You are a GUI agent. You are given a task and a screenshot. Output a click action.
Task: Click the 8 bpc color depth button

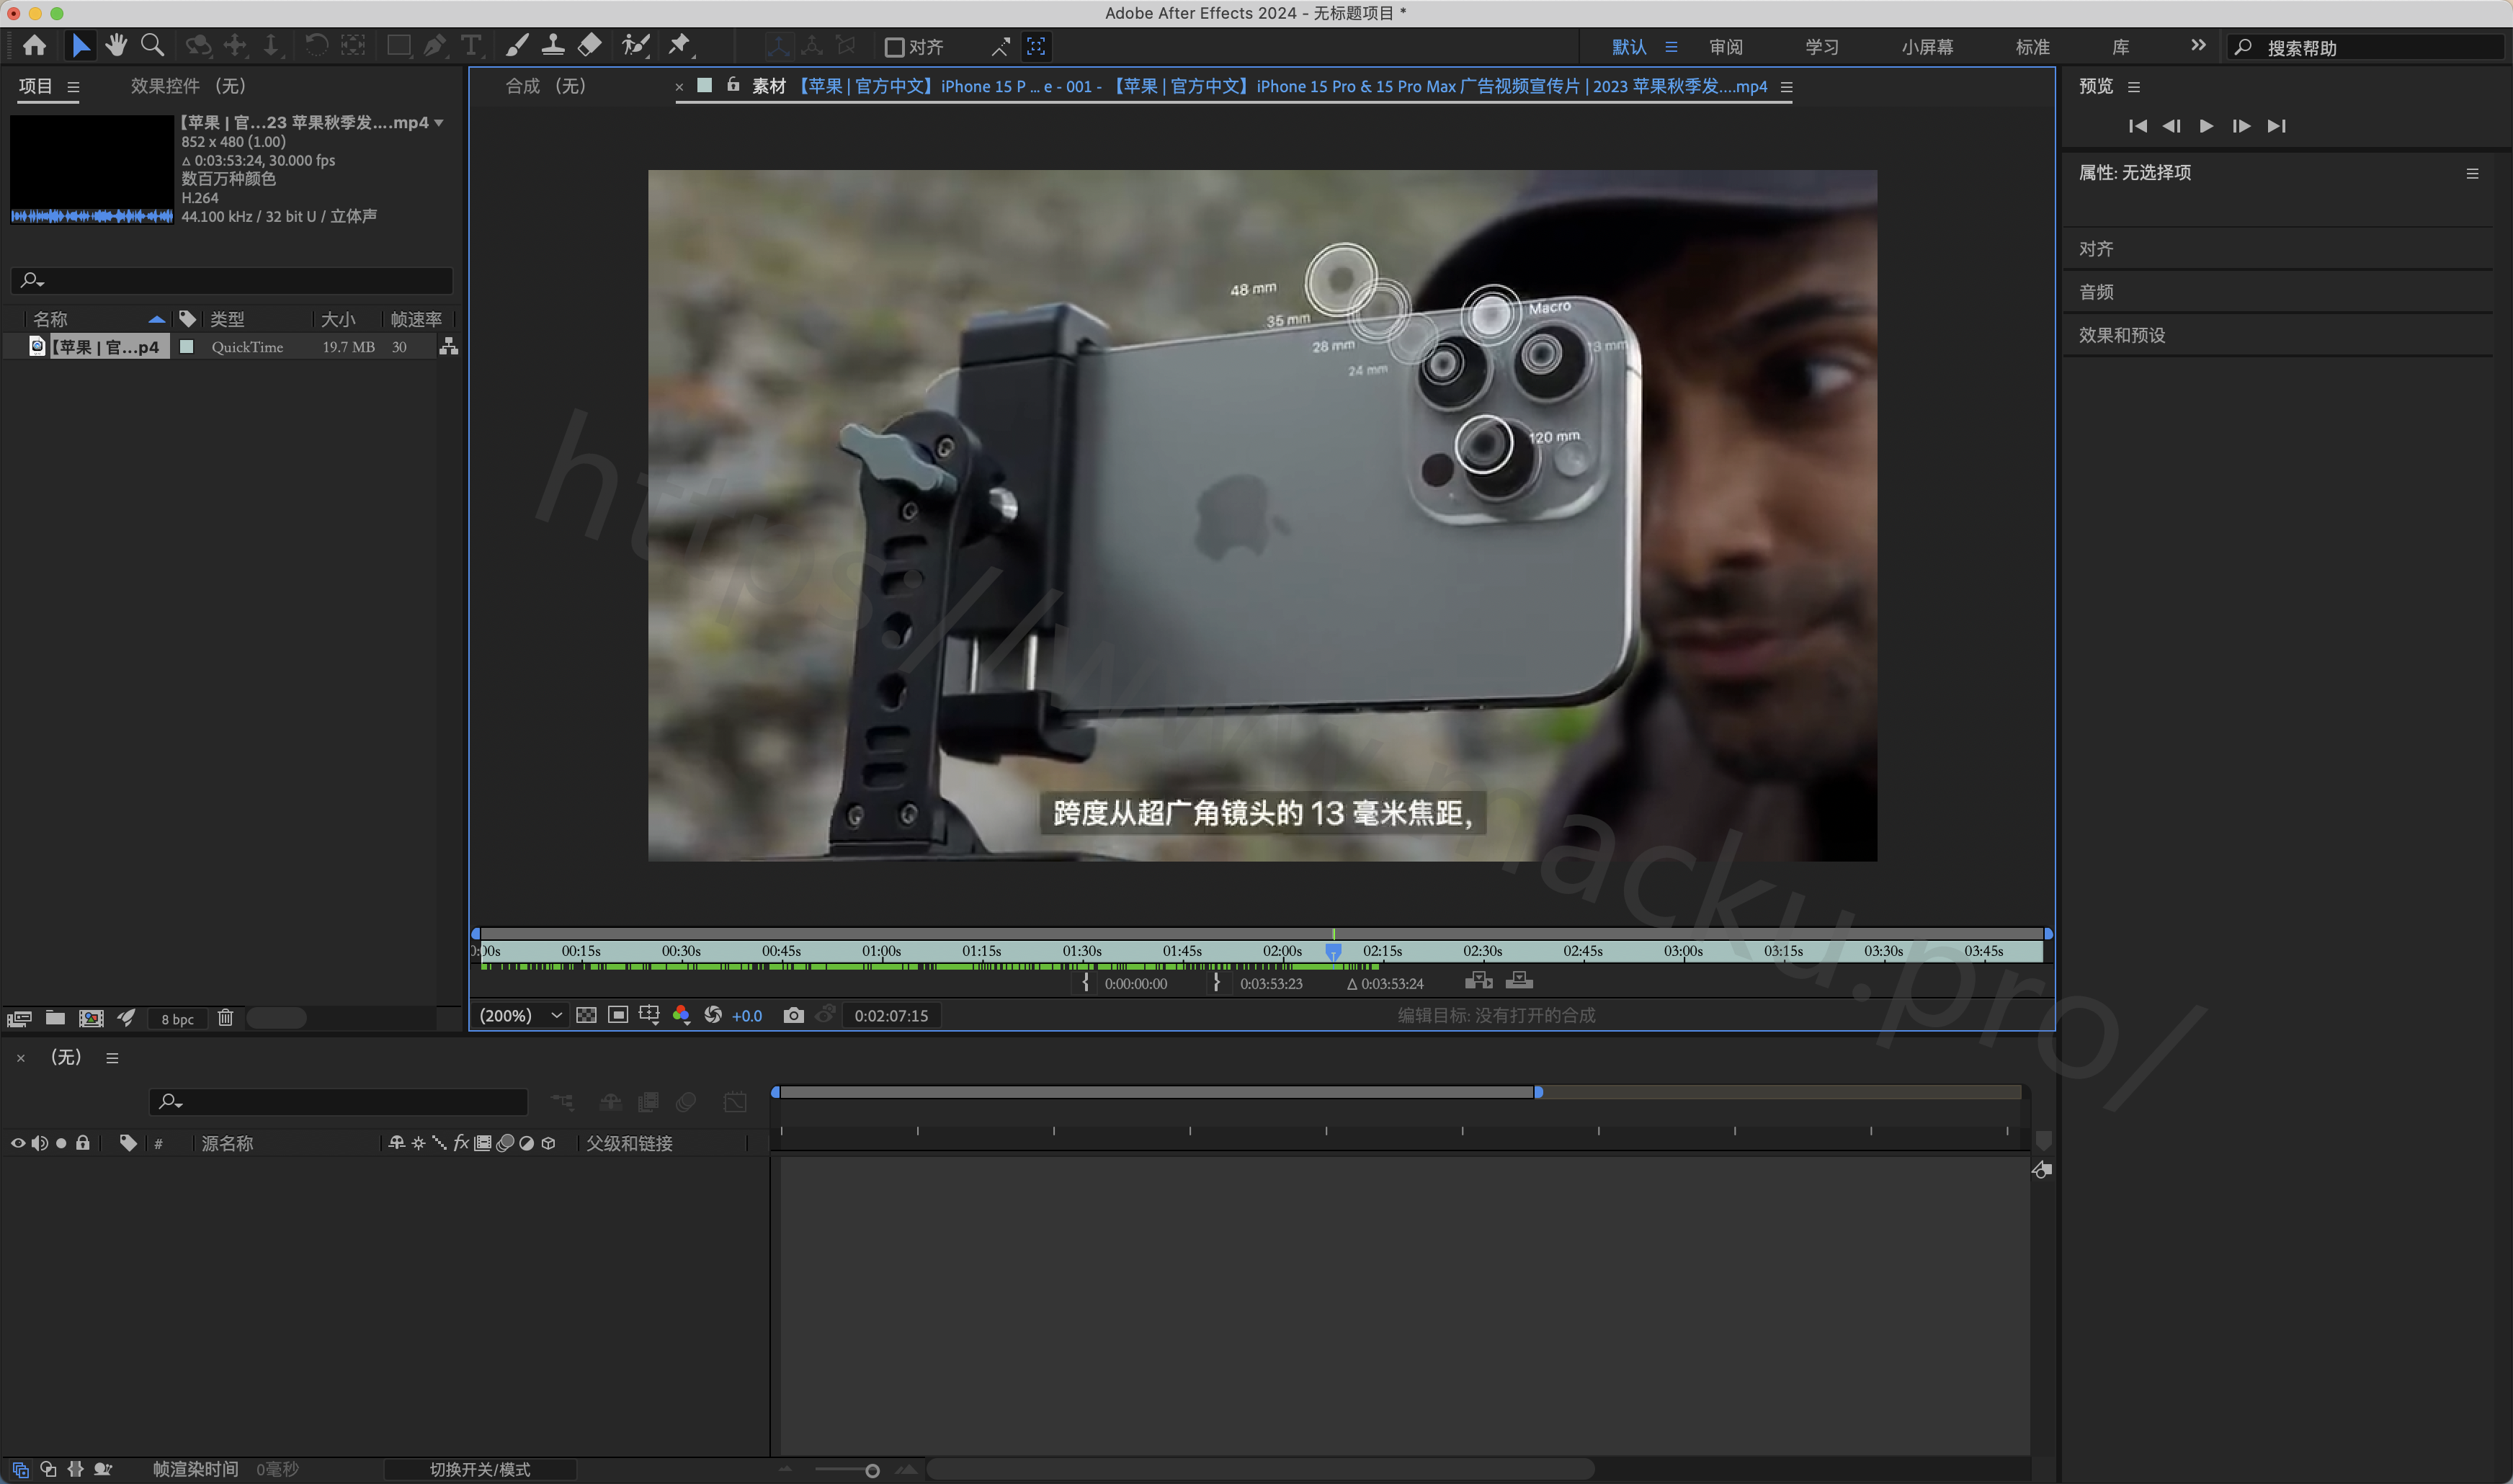click(x=178, y=1019)
